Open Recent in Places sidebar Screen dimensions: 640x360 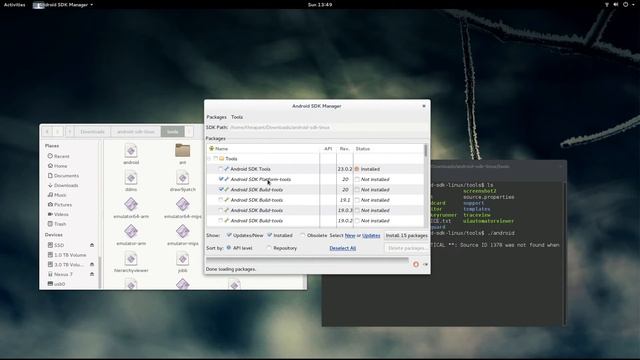(x=58, y=156)
